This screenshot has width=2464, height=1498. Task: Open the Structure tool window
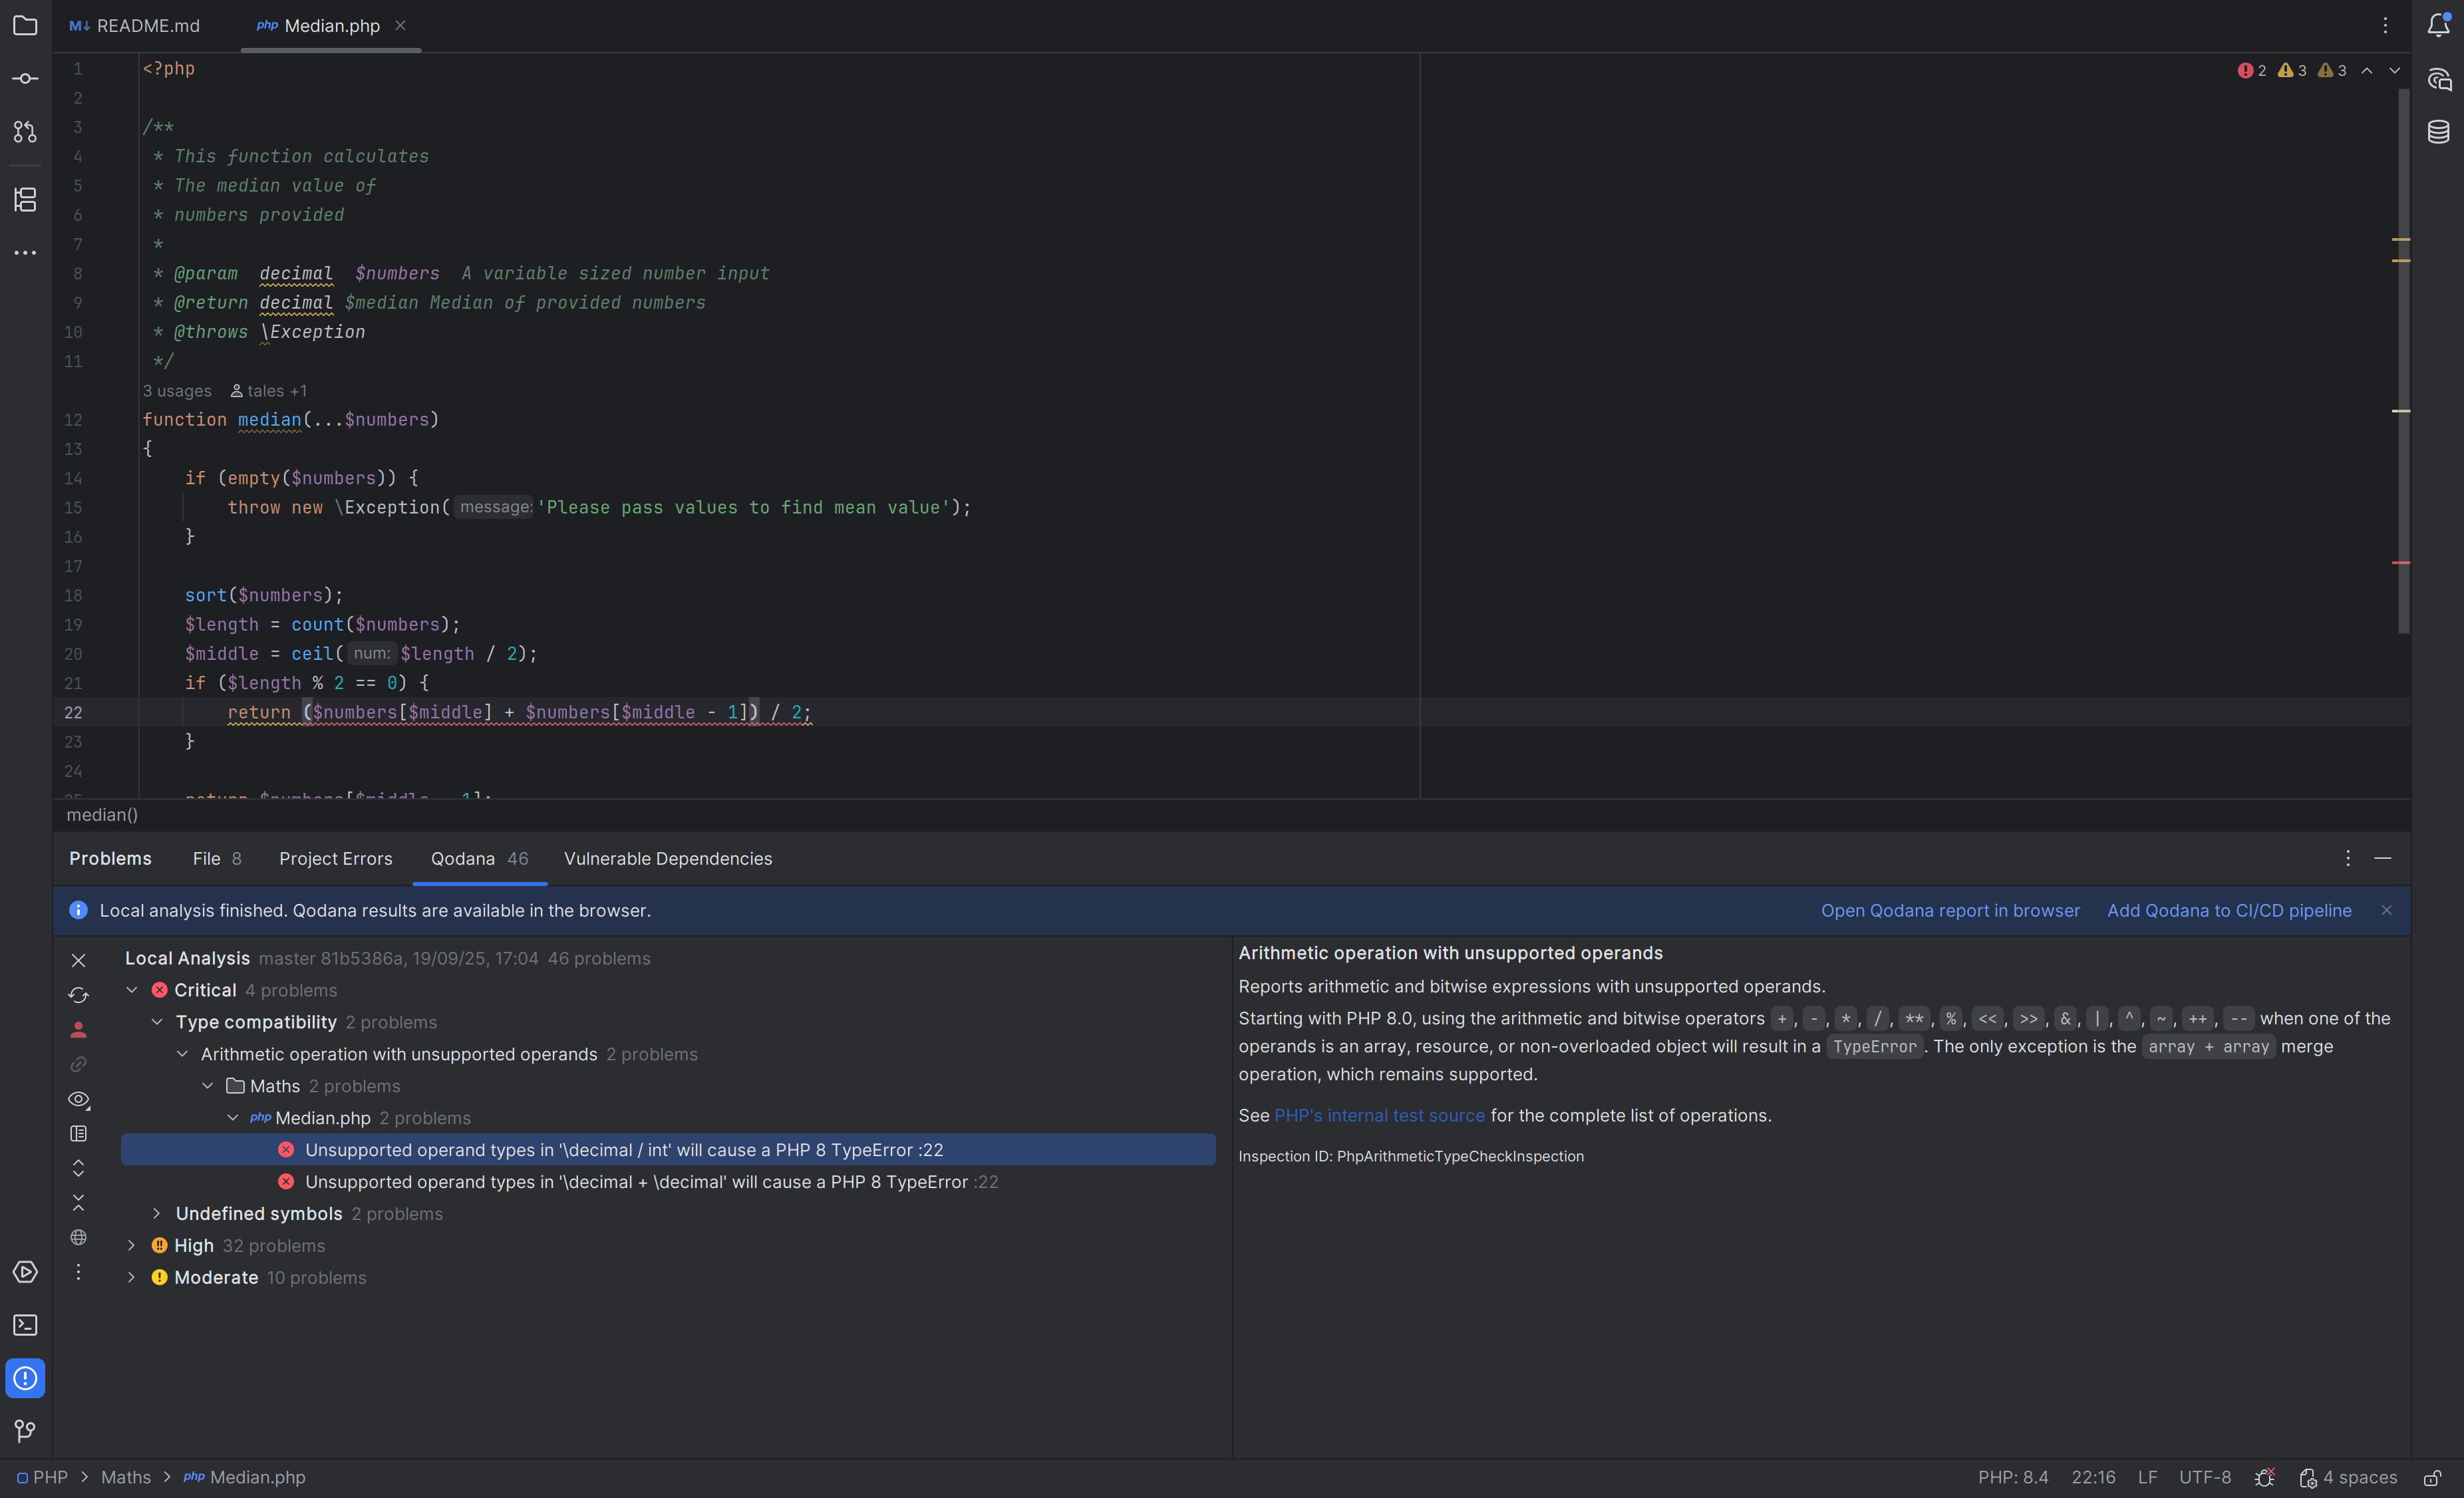click(25, 199)
